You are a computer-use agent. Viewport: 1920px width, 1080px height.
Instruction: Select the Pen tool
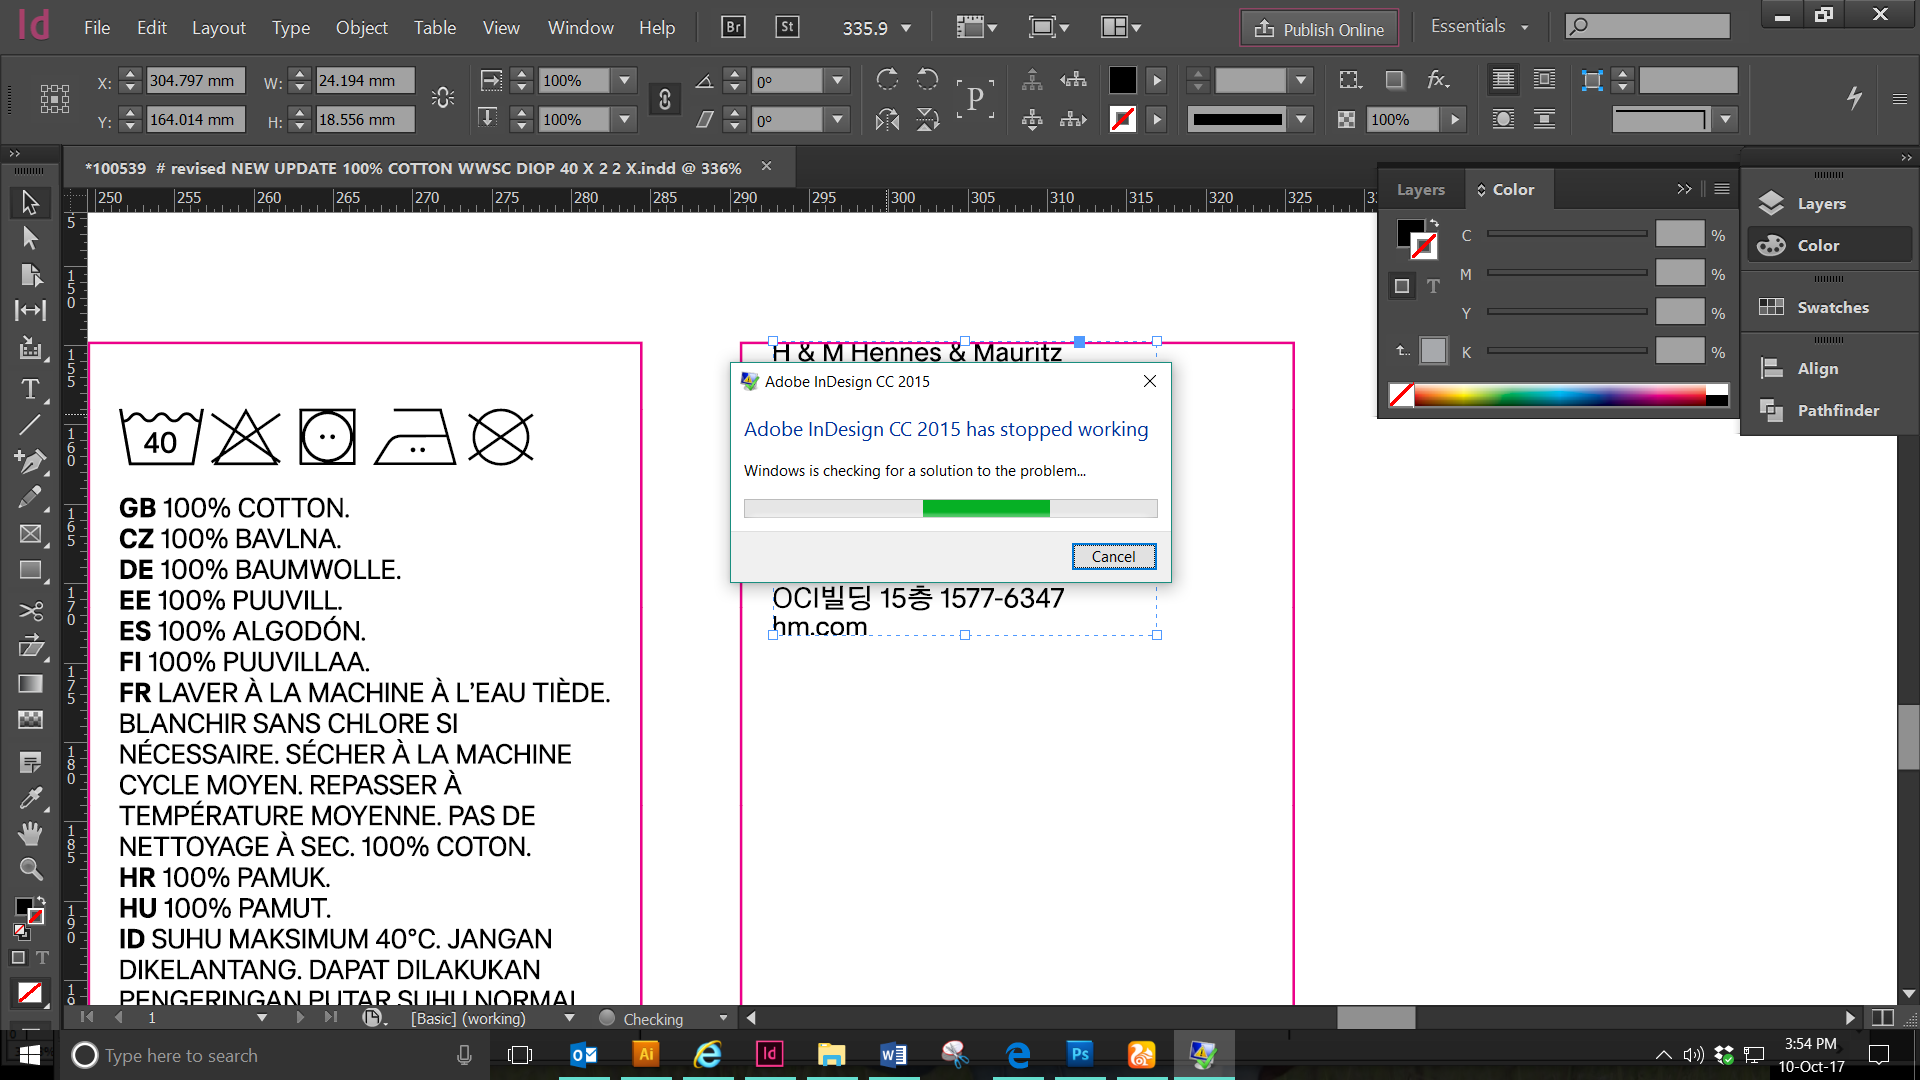[x=30, y=461]
